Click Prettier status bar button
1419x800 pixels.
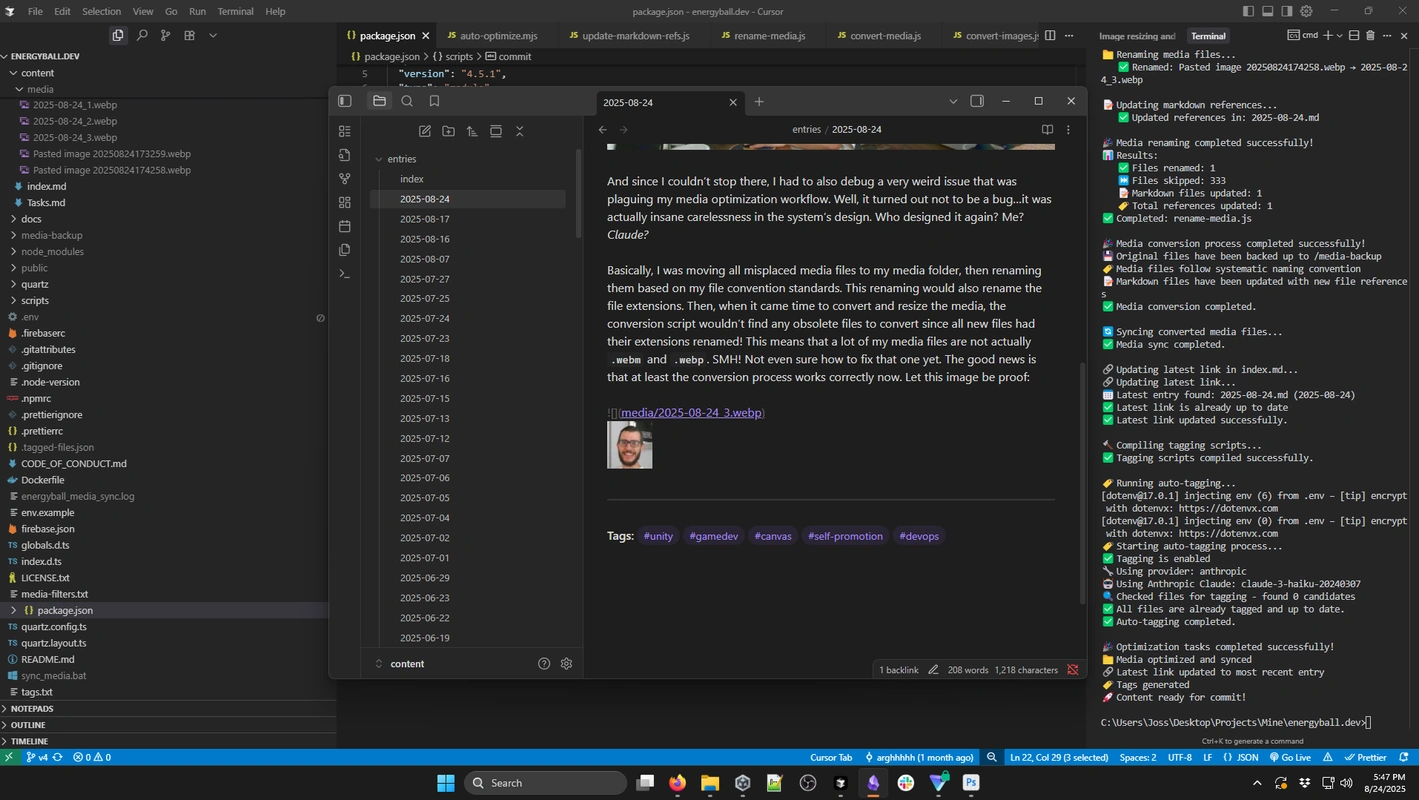[1365, 758]
